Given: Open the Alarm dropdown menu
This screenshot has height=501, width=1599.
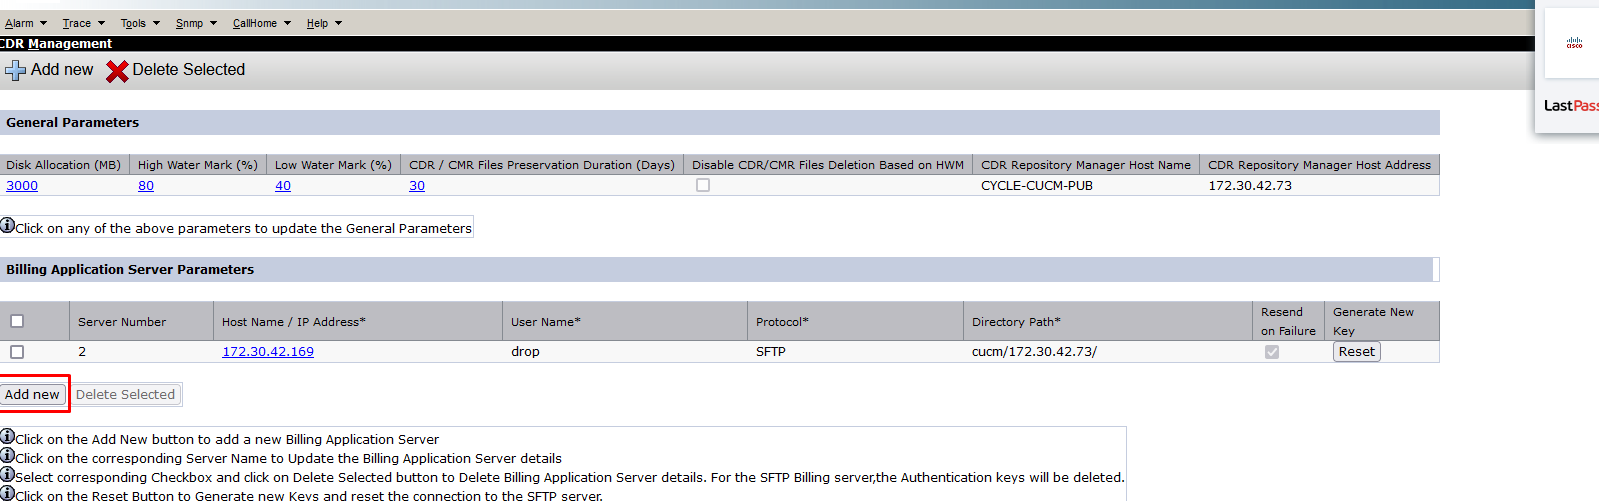Looking at the screenshot, I should point(25,23).
